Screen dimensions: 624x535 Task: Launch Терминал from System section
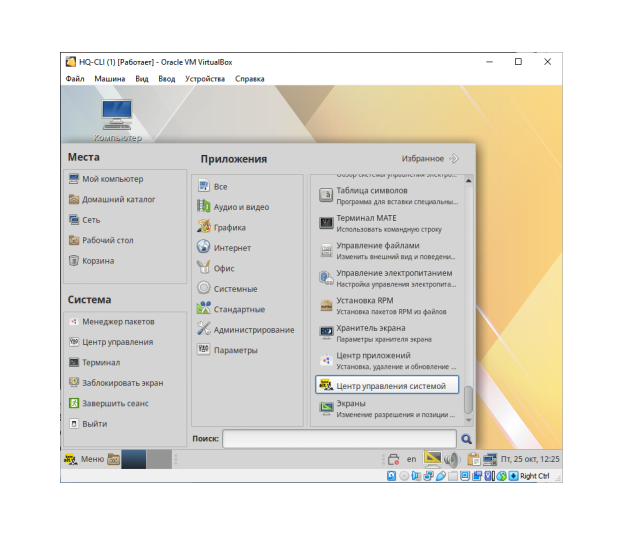coord(94,362)
